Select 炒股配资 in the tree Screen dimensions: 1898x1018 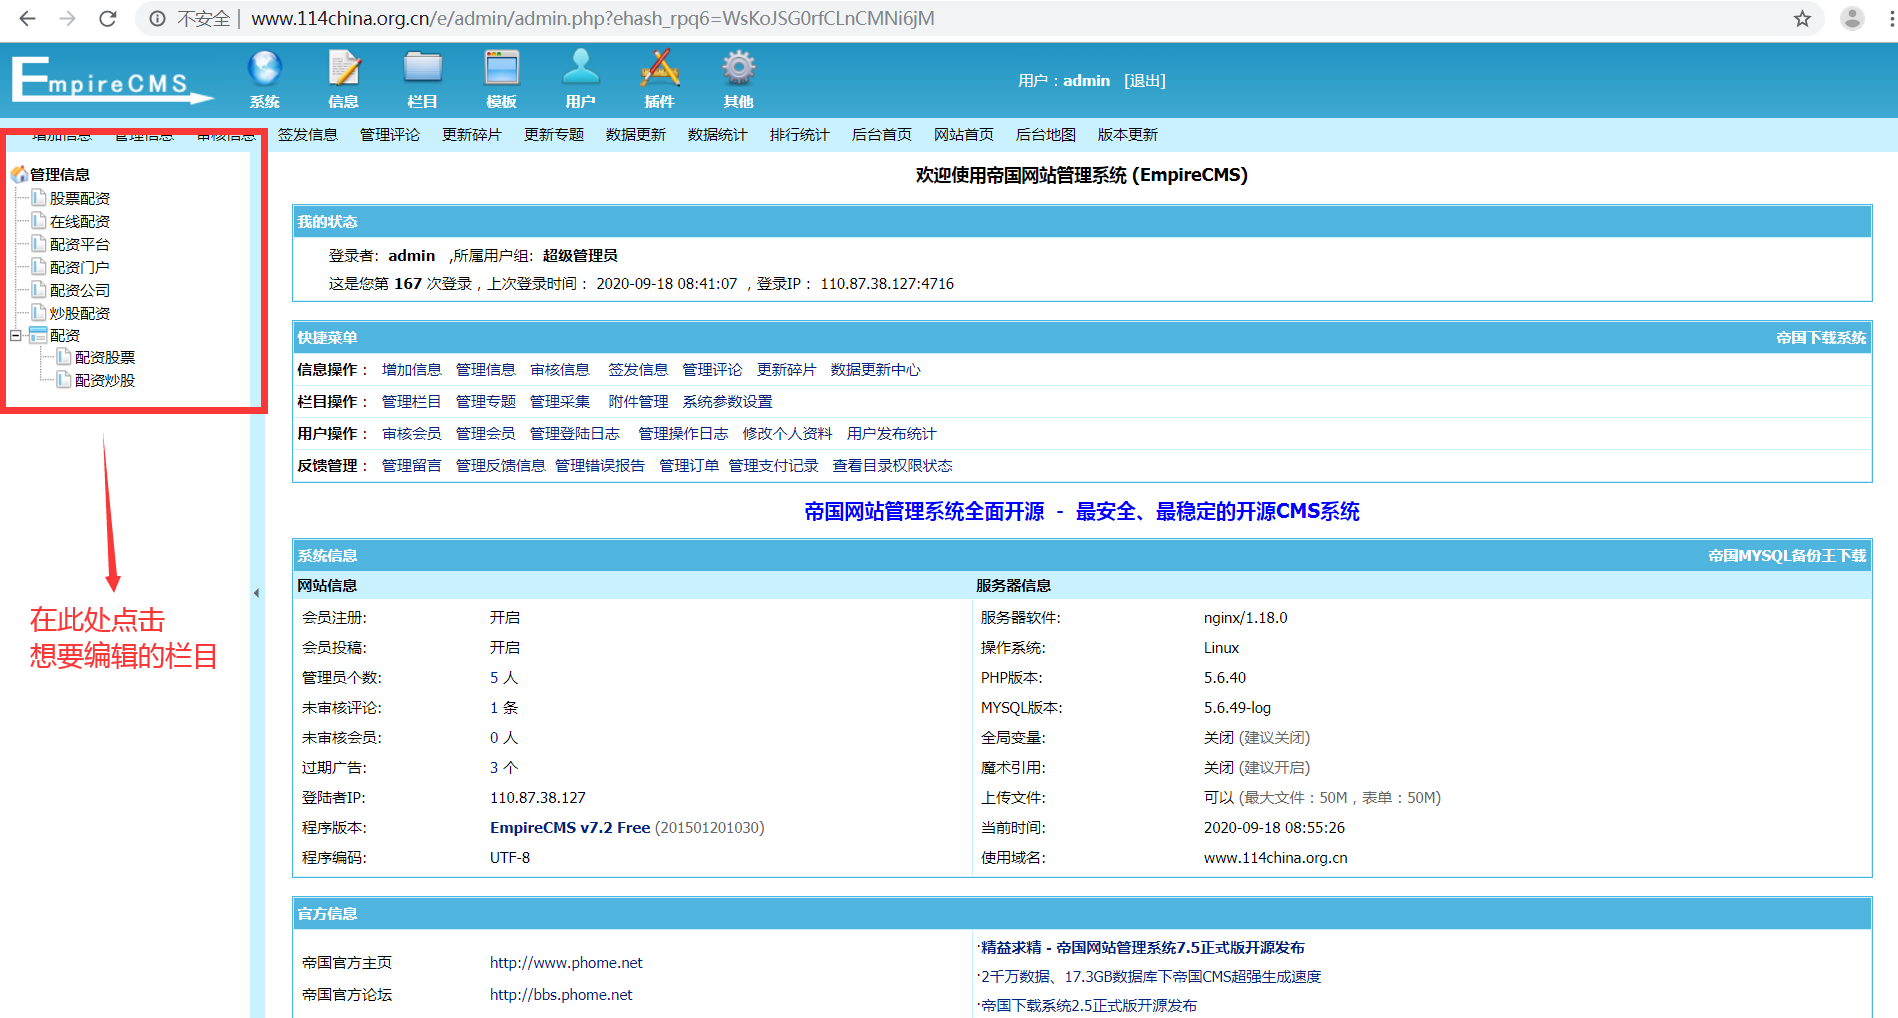coord(80,313)
